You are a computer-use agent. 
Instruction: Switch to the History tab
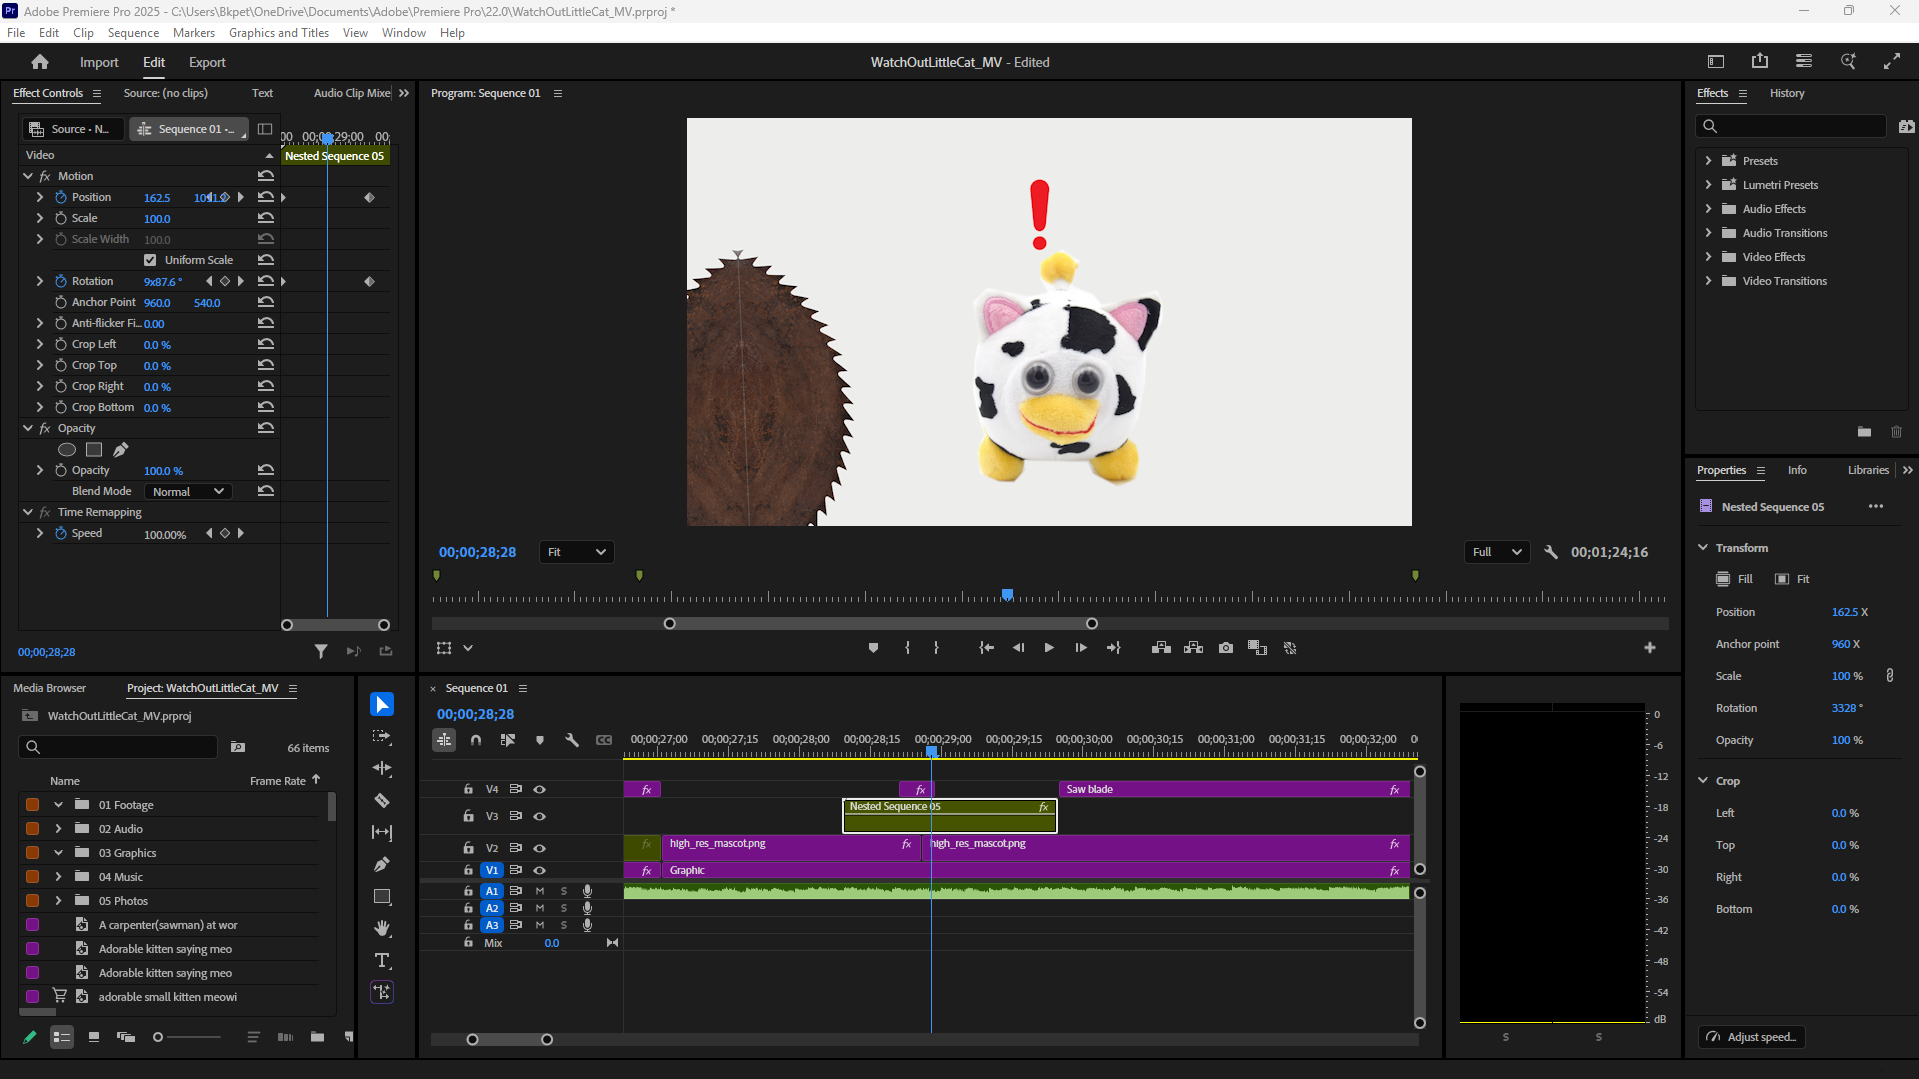[x=1787, y=93]
